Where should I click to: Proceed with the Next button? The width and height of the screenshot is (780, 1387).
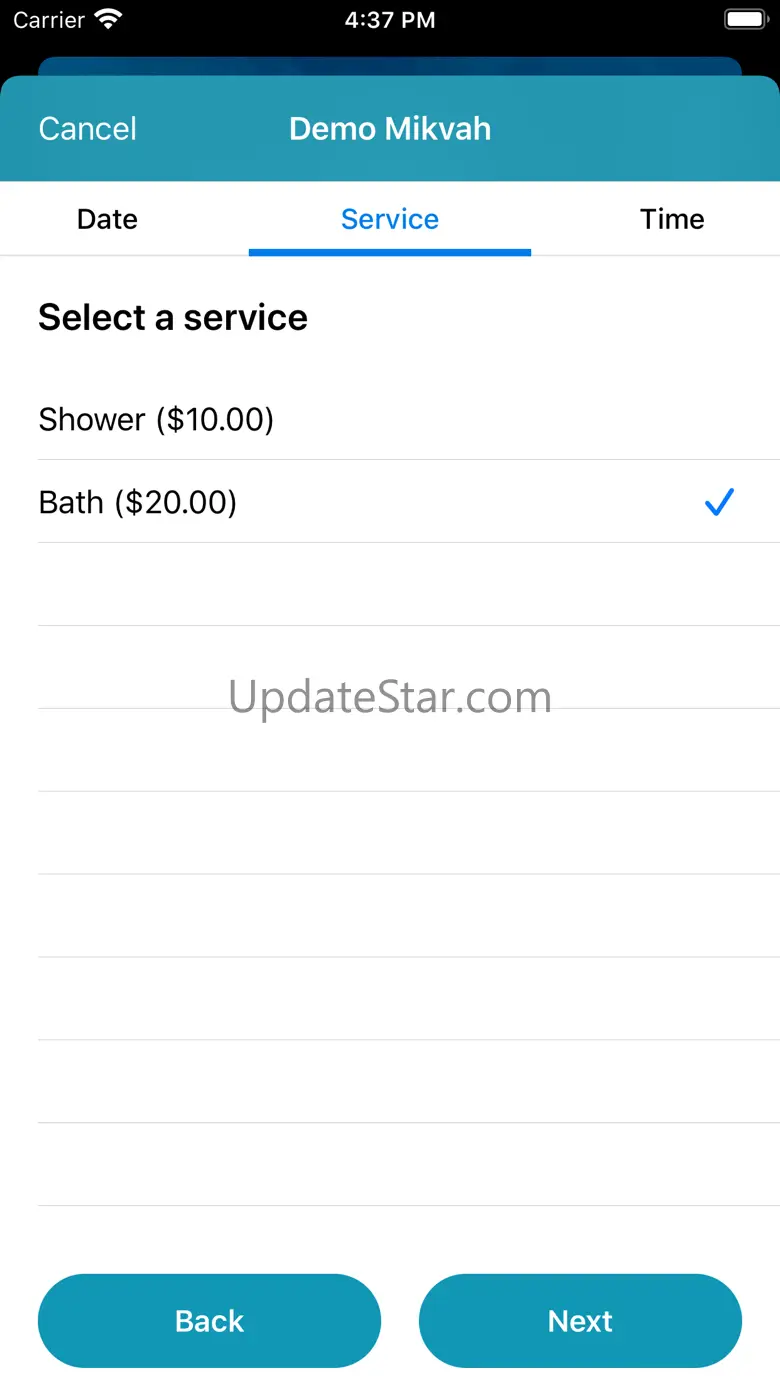pos(580,1320)
